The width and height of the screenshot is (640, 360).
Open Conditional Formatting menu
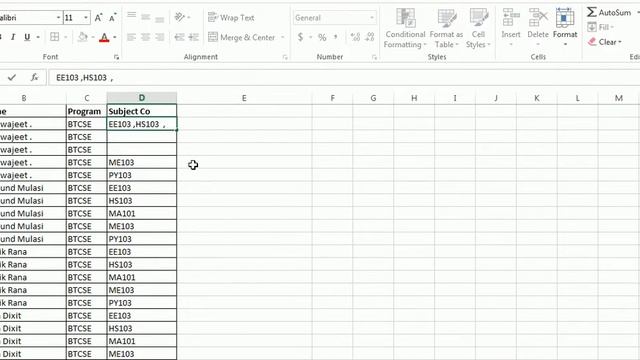click(x=405, y=28)
